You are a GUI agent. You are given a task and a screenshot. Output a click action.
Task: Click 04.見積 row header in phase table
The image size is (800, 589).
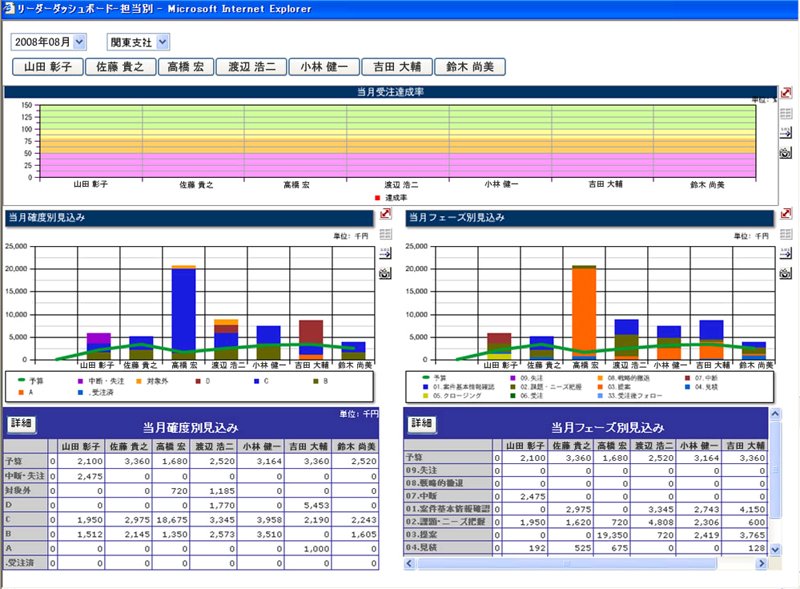tap(448, 548)
